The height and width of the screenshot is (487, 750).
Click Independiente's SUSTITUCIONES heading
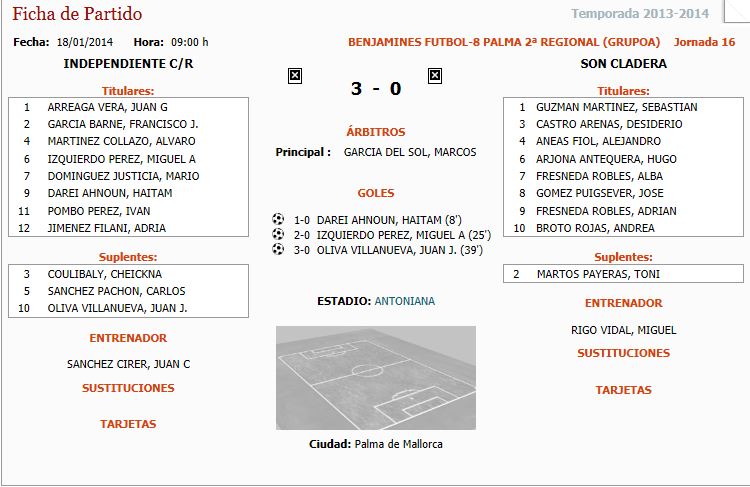pyautogui.click(x=128, y=388)
